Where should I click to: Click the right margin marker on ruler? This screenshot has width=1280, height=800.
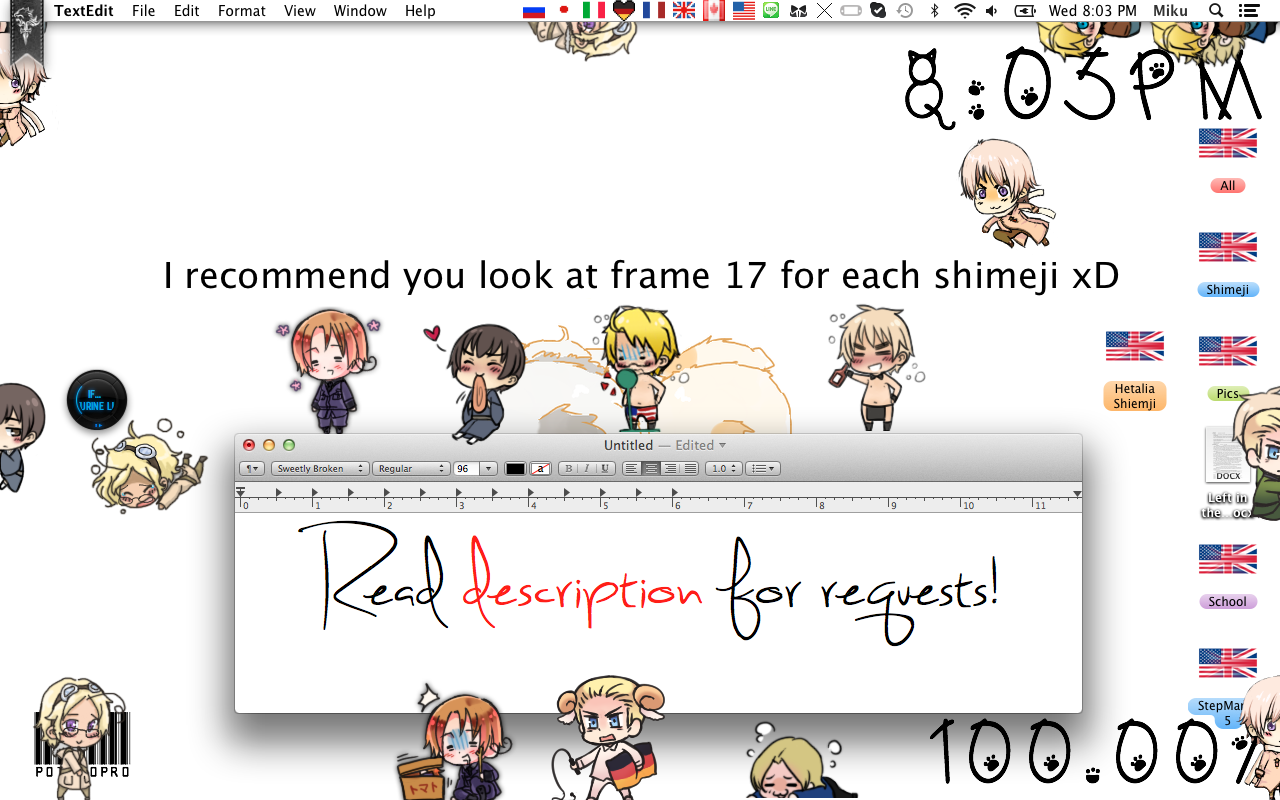(1077, 493)
